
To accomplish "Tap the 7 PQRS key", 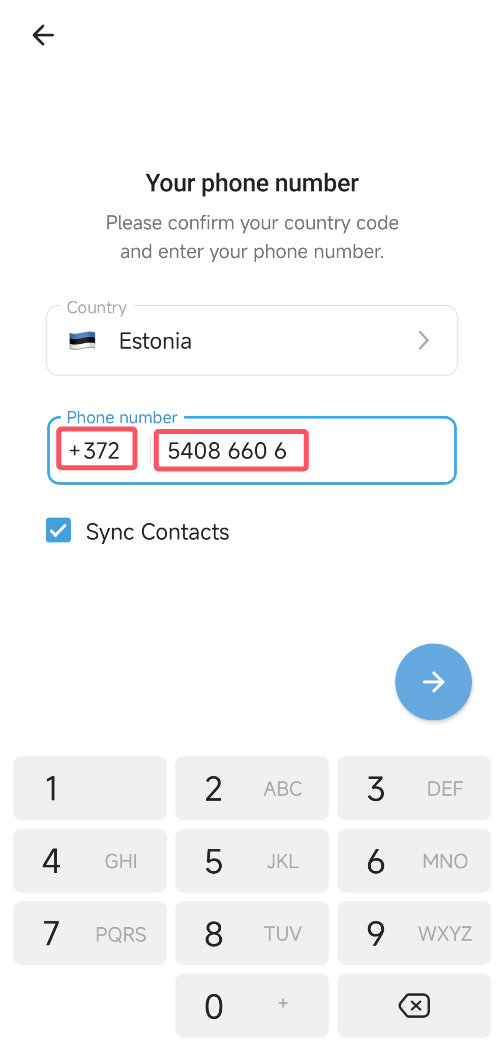I will (90, 933).
